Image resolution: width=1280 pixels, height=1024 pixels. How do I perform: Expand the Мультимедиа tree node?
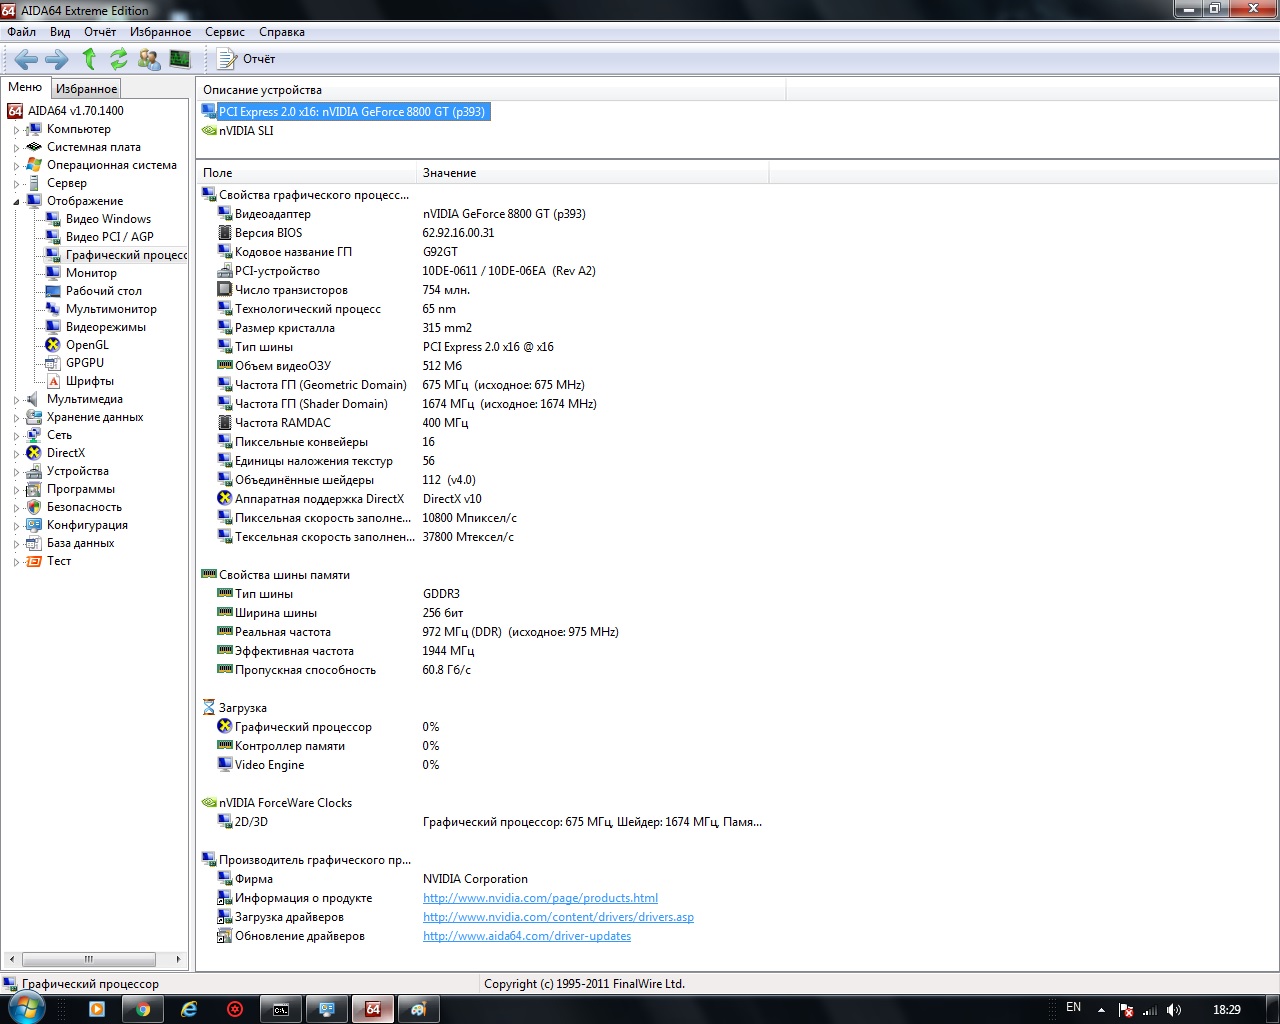pyautogui.click(x=16, y=400)
